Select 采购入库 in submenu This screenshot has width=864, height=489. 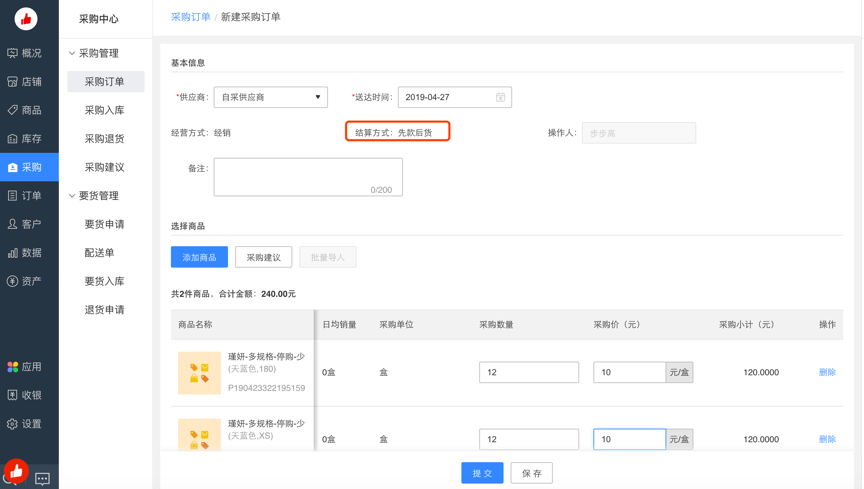104,110
